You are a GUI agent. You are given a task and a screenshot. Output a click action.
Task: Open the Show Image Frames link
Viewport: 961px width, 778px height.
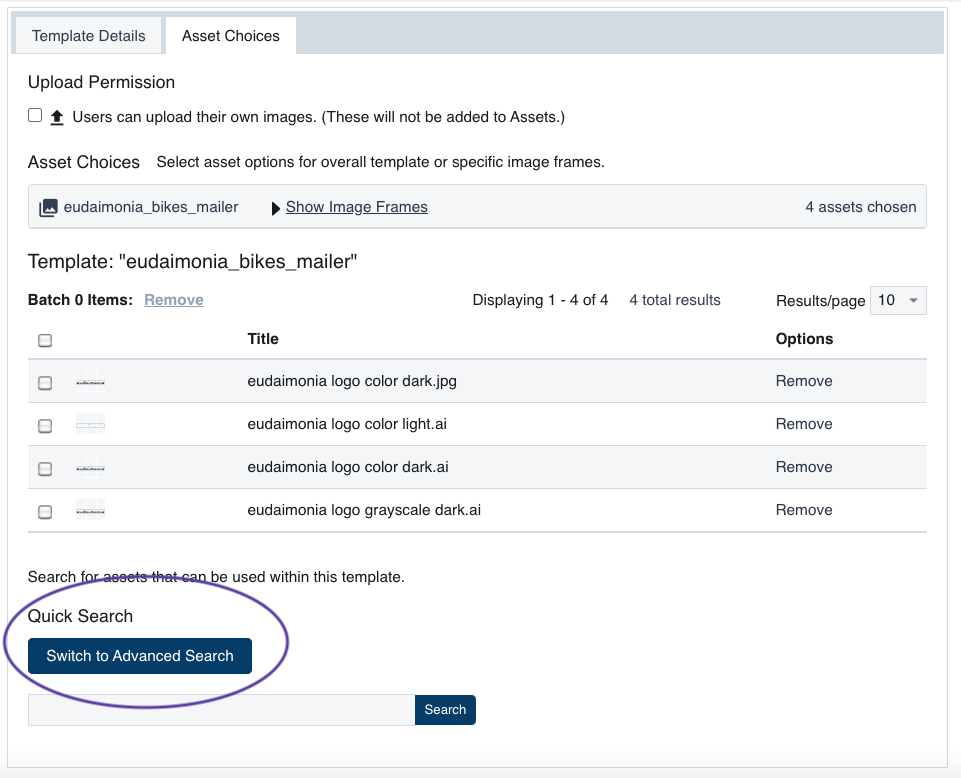(x=357, y=207)
